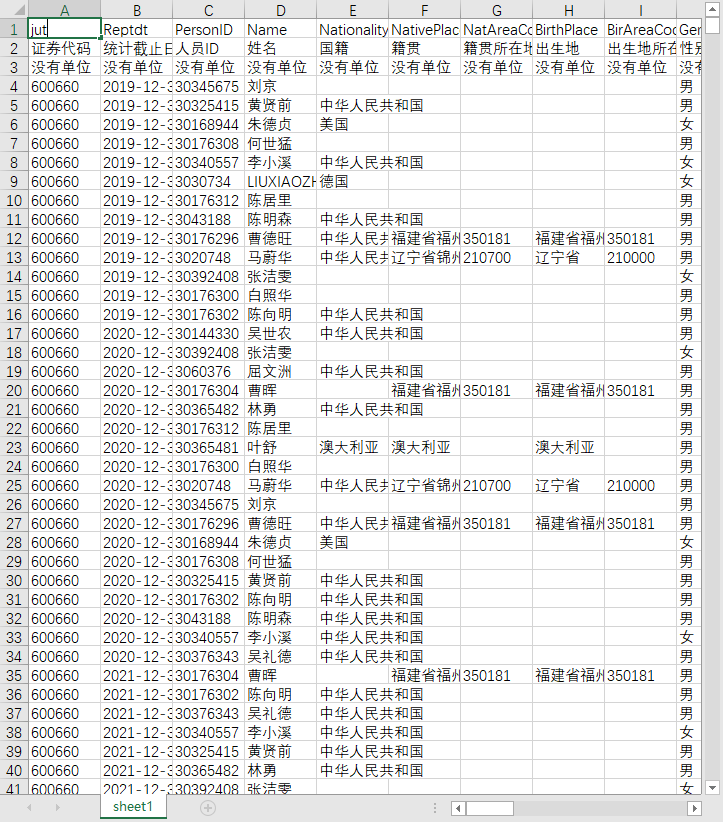Click vertical scrollbar up arrow
The height and width of the screenshot is (822, 723).
(x=712, y=9)
